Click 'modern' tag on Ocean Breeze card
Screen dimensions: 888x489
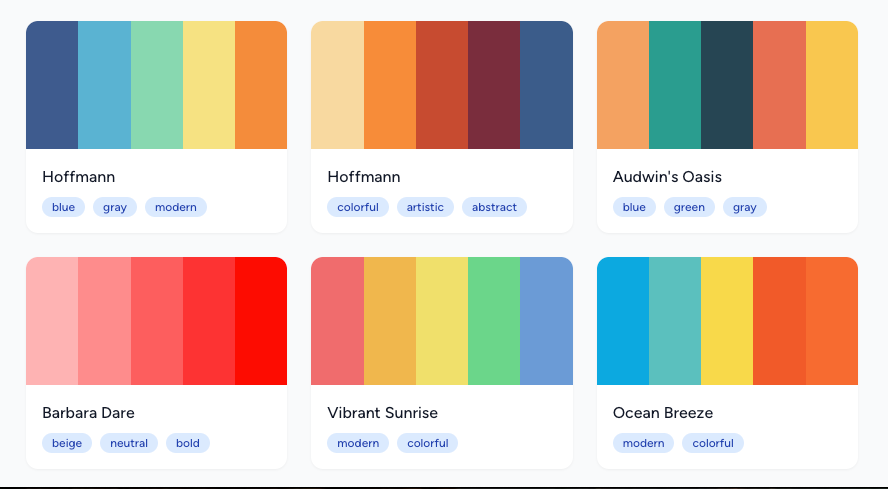(643, 443)
